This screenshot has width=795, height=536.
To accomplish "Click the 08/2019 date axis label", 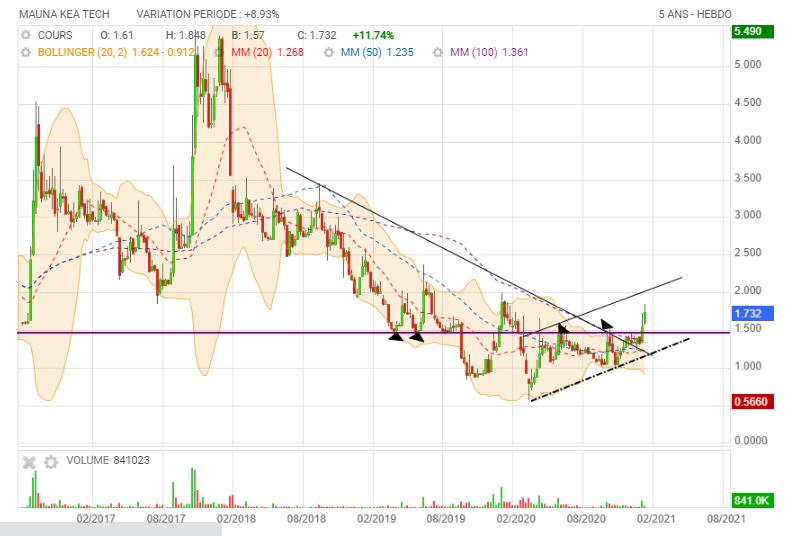I will click(446, 519).
